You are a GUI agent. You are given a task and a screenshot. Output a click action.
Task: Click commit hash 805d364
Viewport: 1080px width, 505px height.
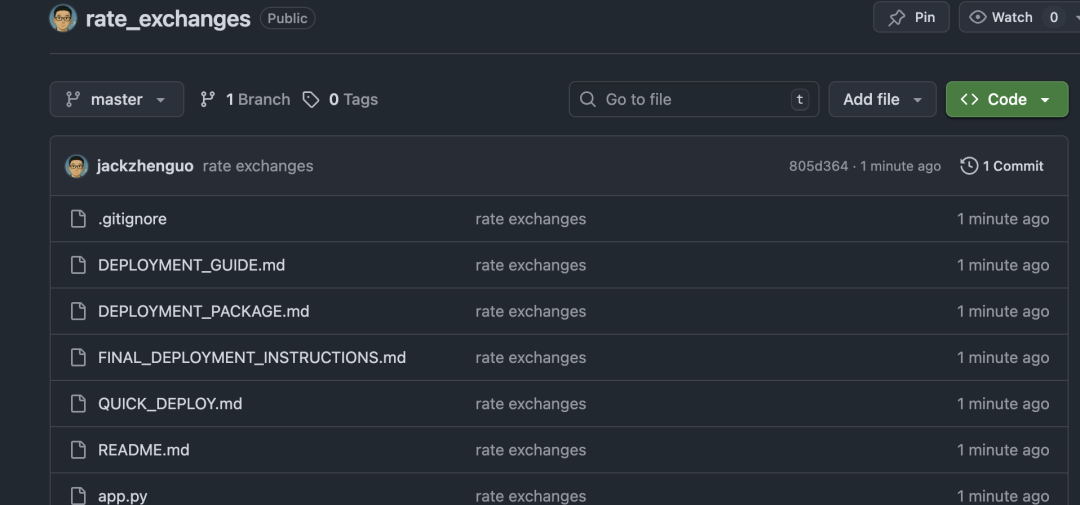pos(818,166)
